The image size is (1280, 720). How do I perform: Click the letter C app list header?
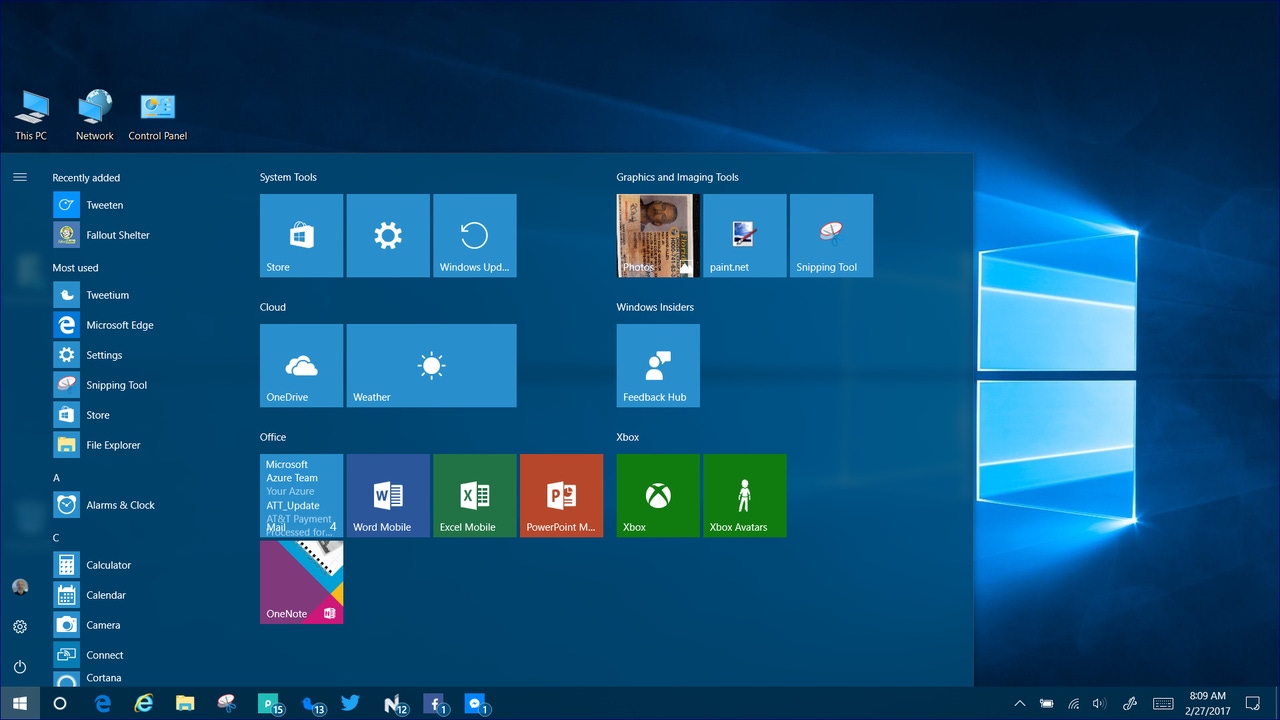pos(56,538)
